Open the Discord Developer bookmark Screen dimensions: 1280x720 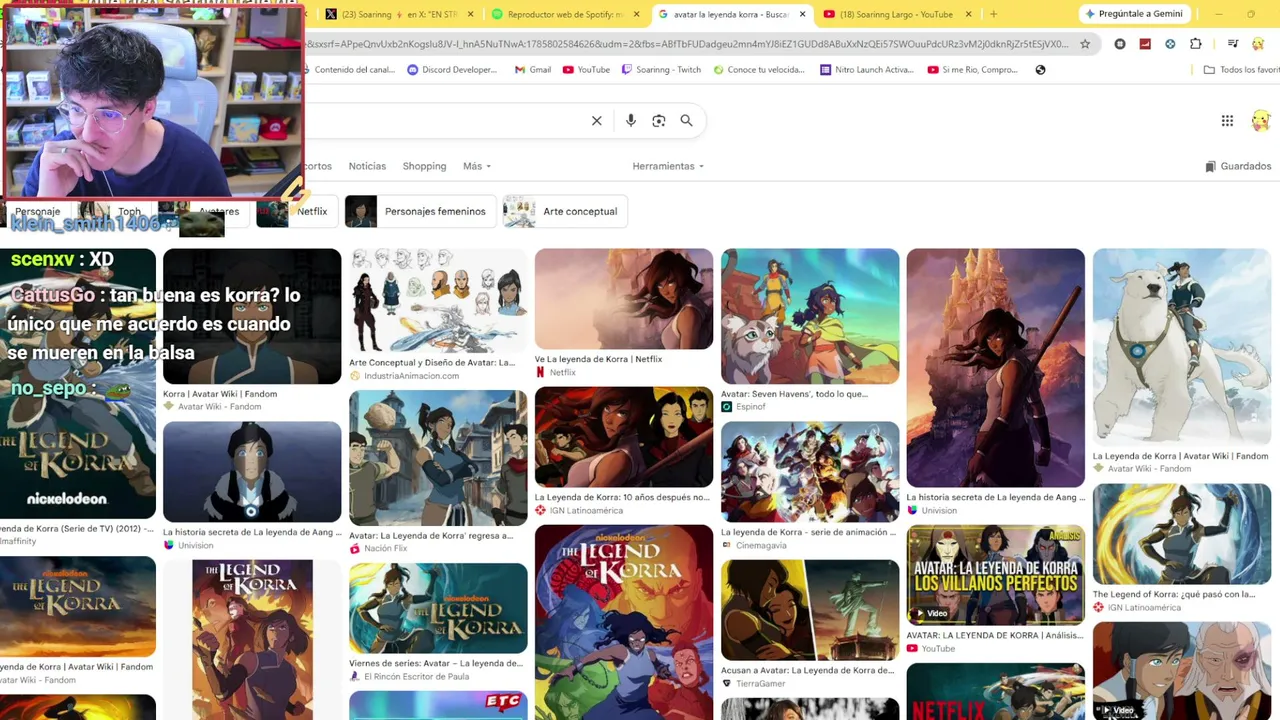(452, 70)
